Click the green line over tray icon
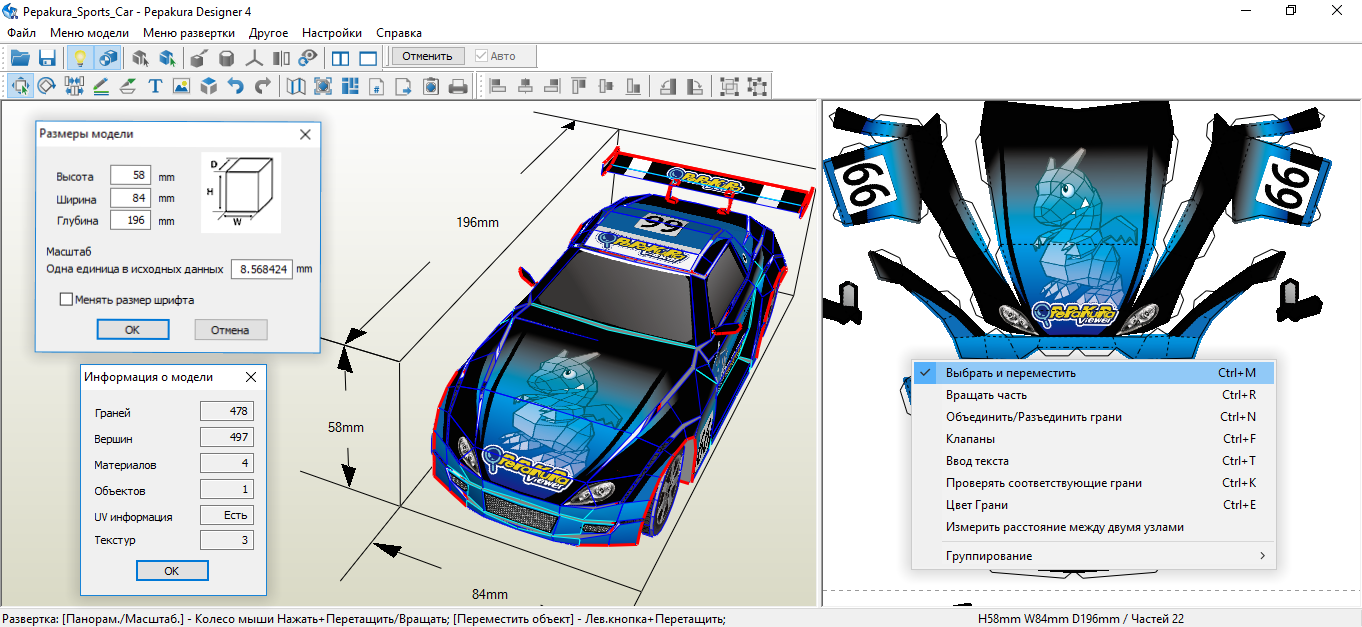 point(128,86)
